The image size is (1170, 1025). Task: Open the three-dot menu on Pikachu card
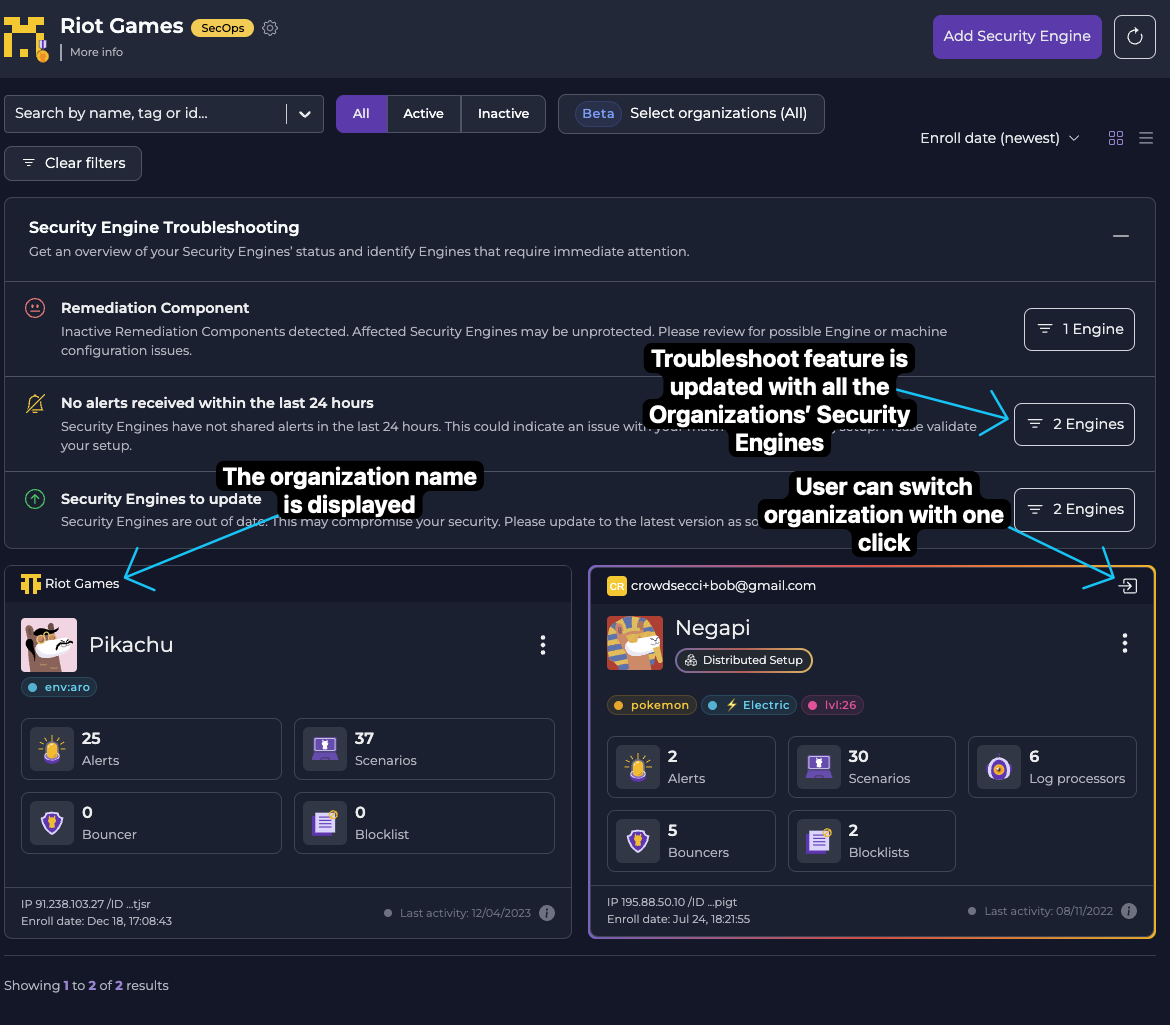tap(543, 645)
